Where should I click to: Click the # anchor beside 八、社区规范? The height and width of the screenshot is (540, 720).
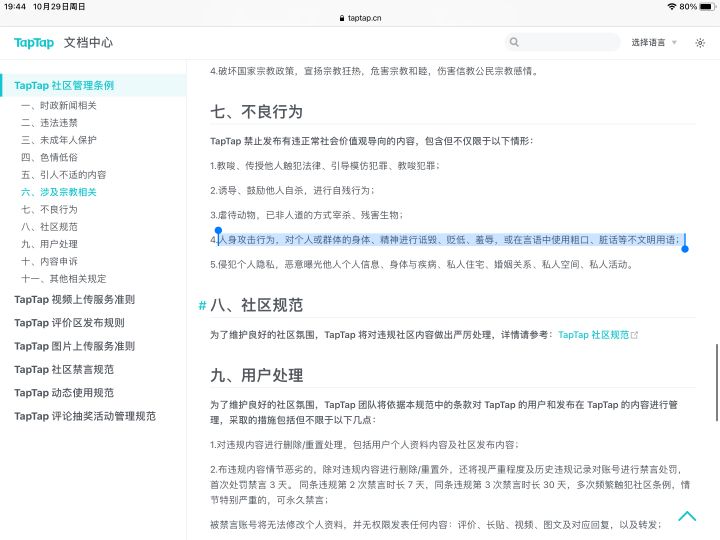[x=202, y=305]
